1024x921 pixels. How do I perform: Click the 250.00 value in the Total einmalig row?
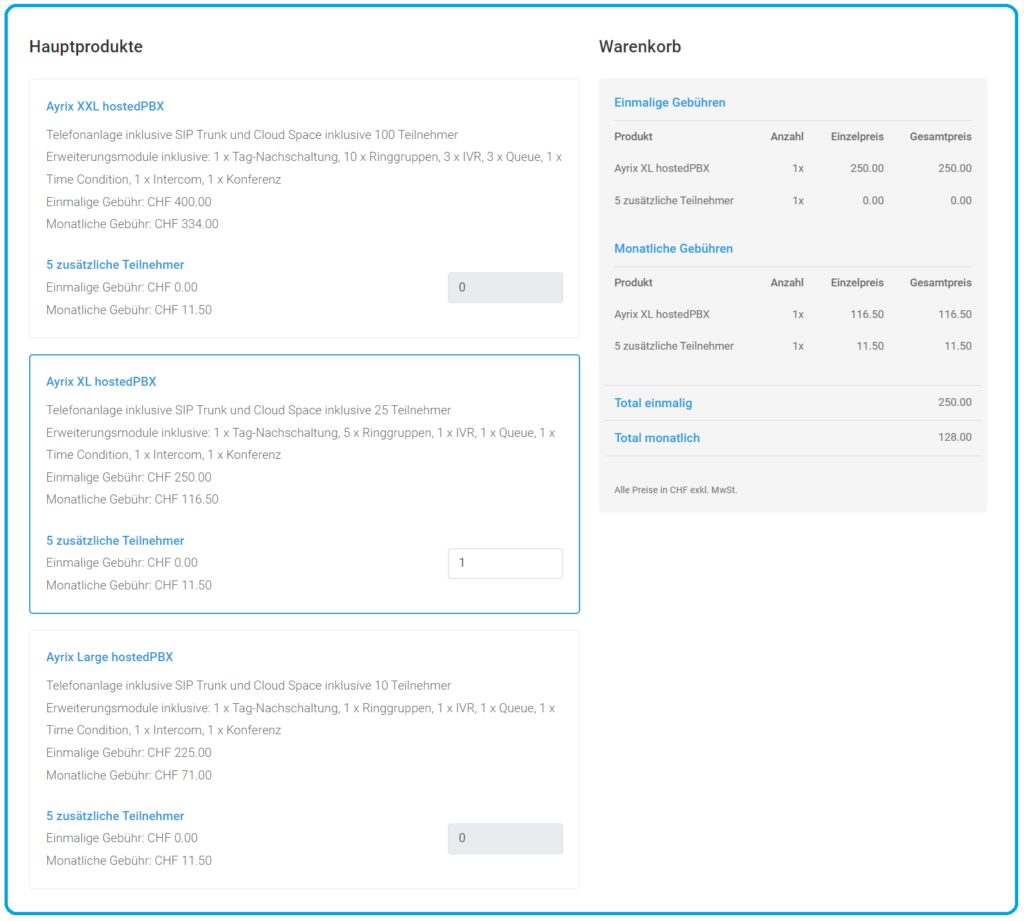[x=955, y=402]
